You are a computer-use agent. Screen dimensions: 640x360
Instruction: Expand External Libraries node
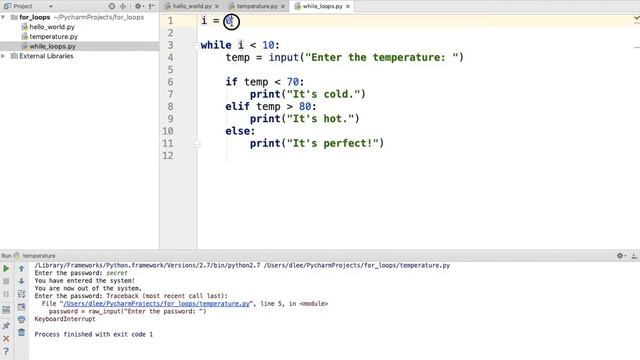(x=3, y=56)
